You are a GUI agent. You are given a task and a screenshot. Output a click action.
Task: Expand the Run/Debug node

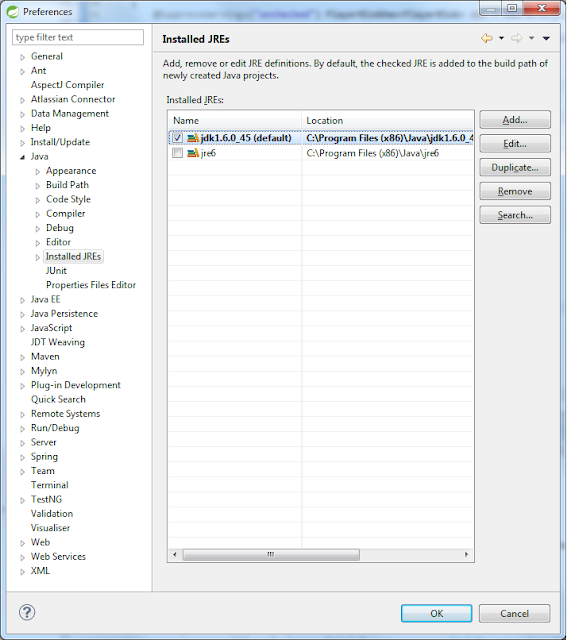pyautogui.click(x=23, y=429)
